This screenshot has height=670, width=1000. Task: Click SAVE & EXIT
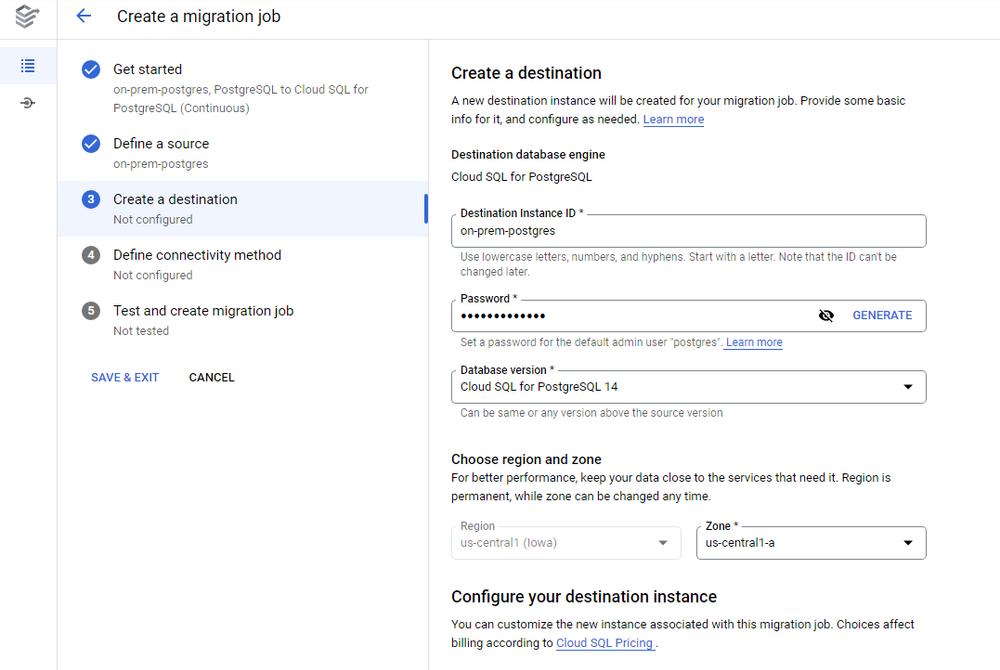click(x=124, y=377)
